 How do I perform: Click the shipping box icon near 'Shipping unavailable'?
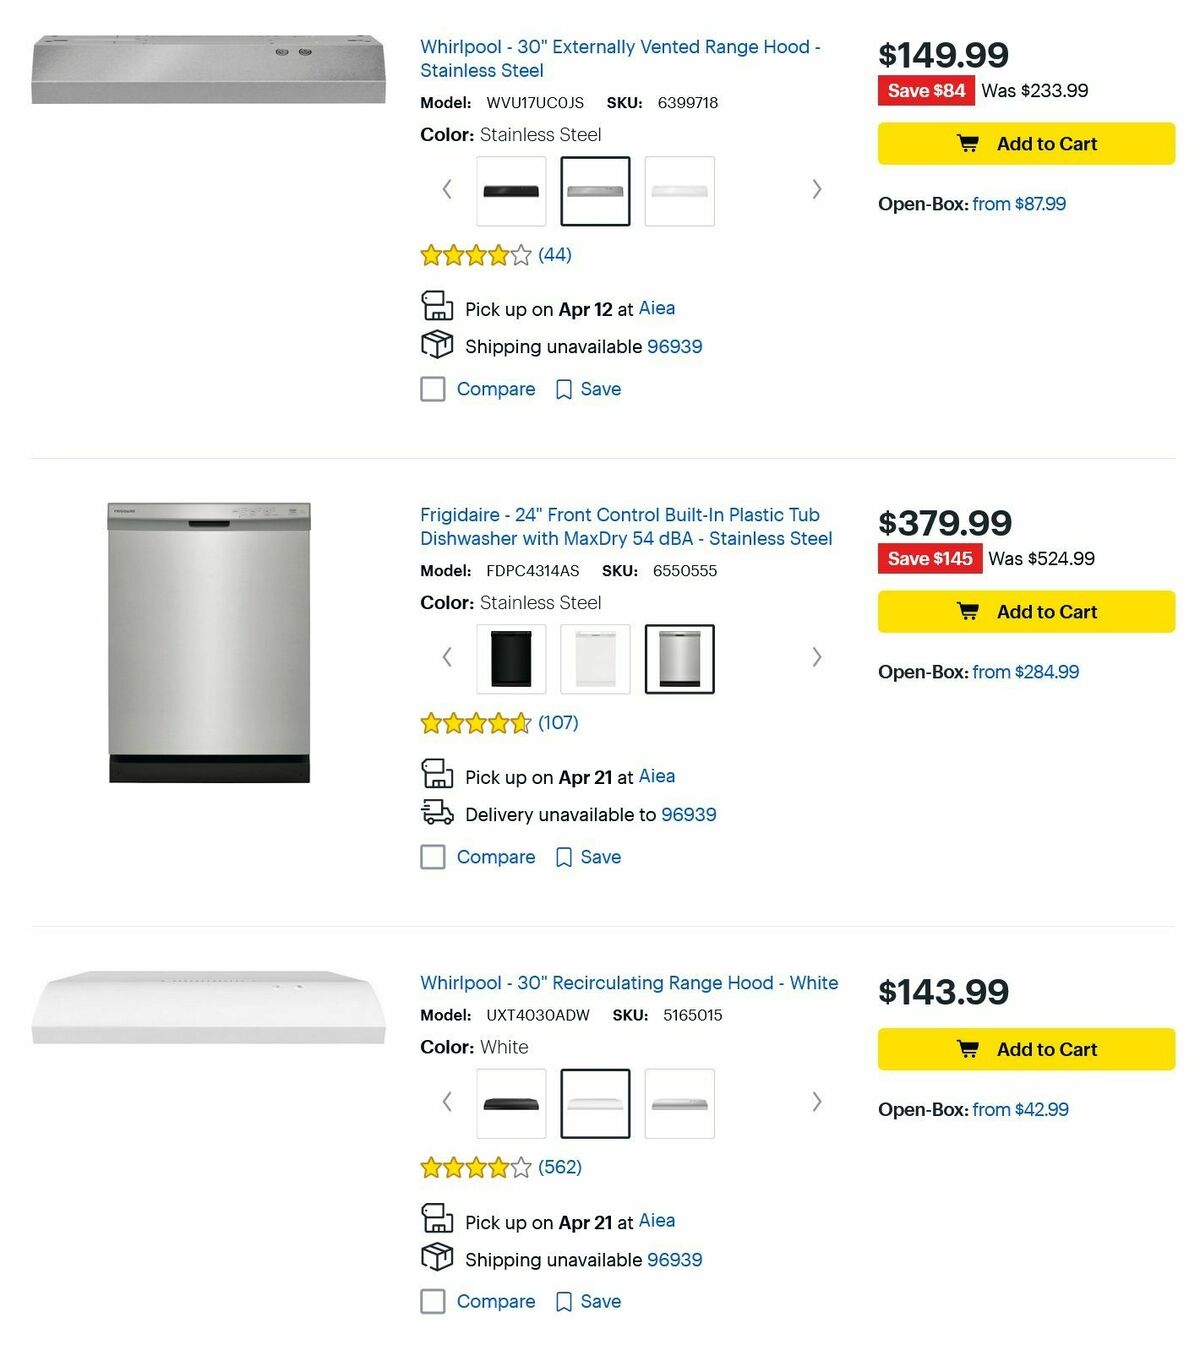click(x=437, y=345)
